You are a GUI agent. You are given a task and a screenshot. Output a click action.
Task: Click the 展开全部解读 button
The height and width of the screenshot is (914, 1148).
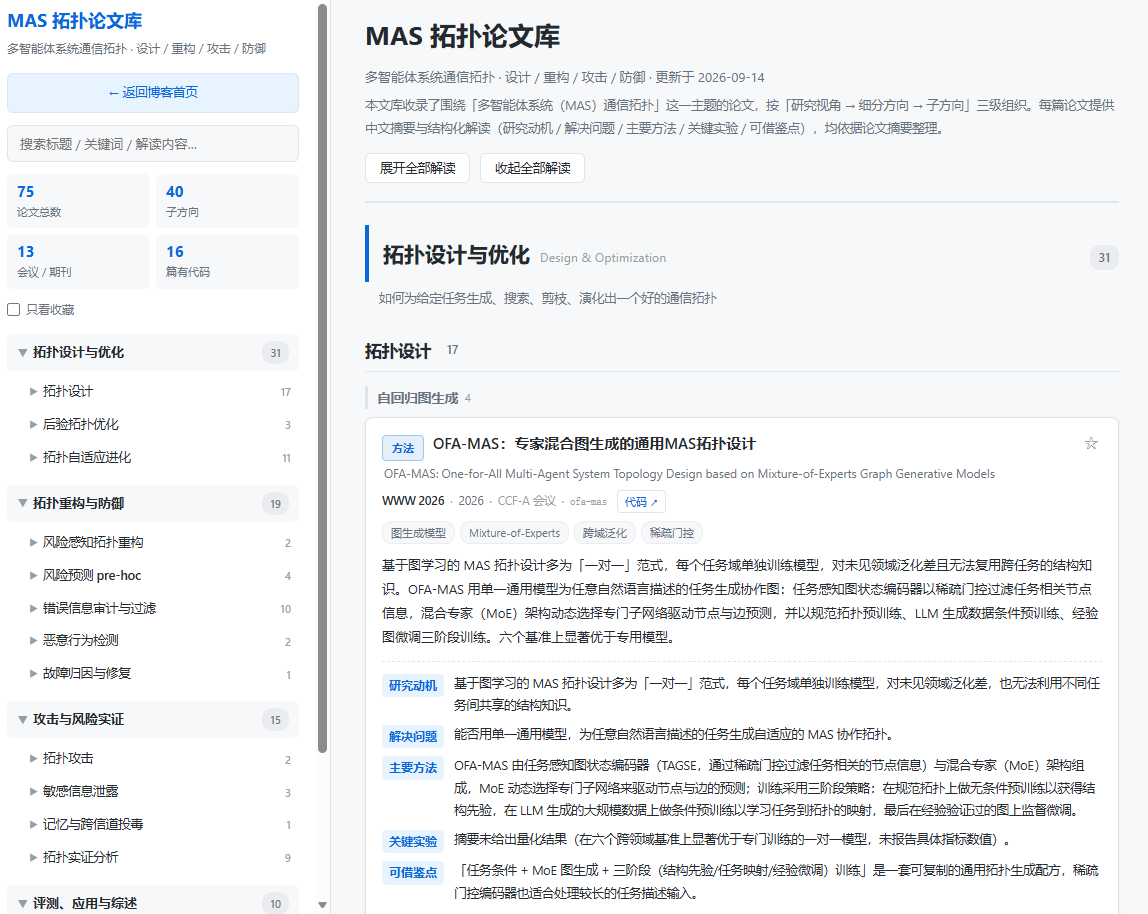(417, 168)
